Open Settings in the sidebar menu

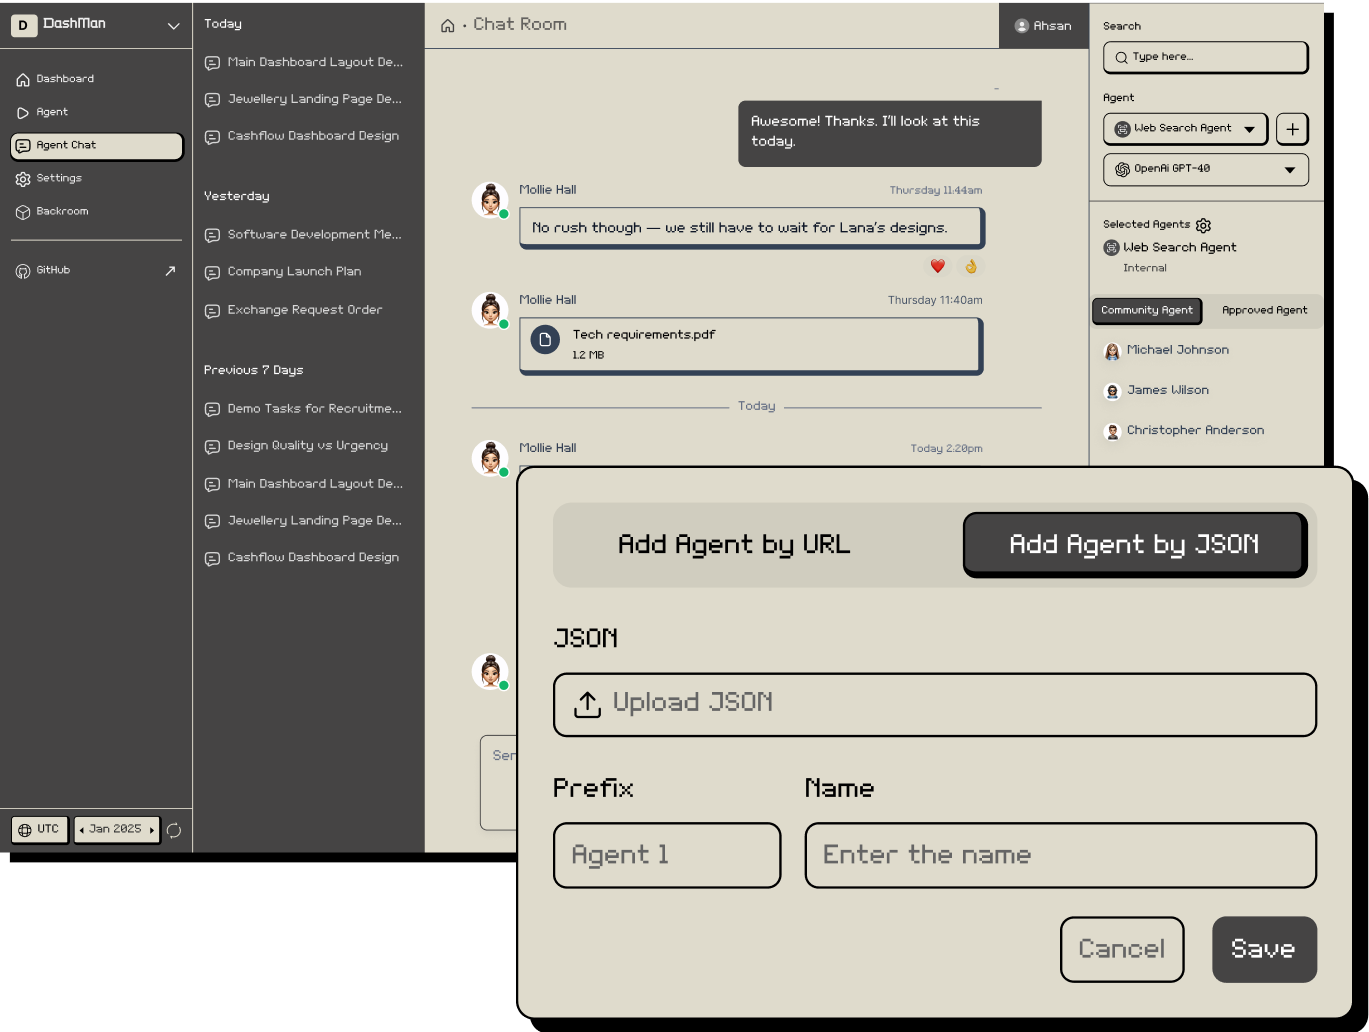tap(59, 179)
